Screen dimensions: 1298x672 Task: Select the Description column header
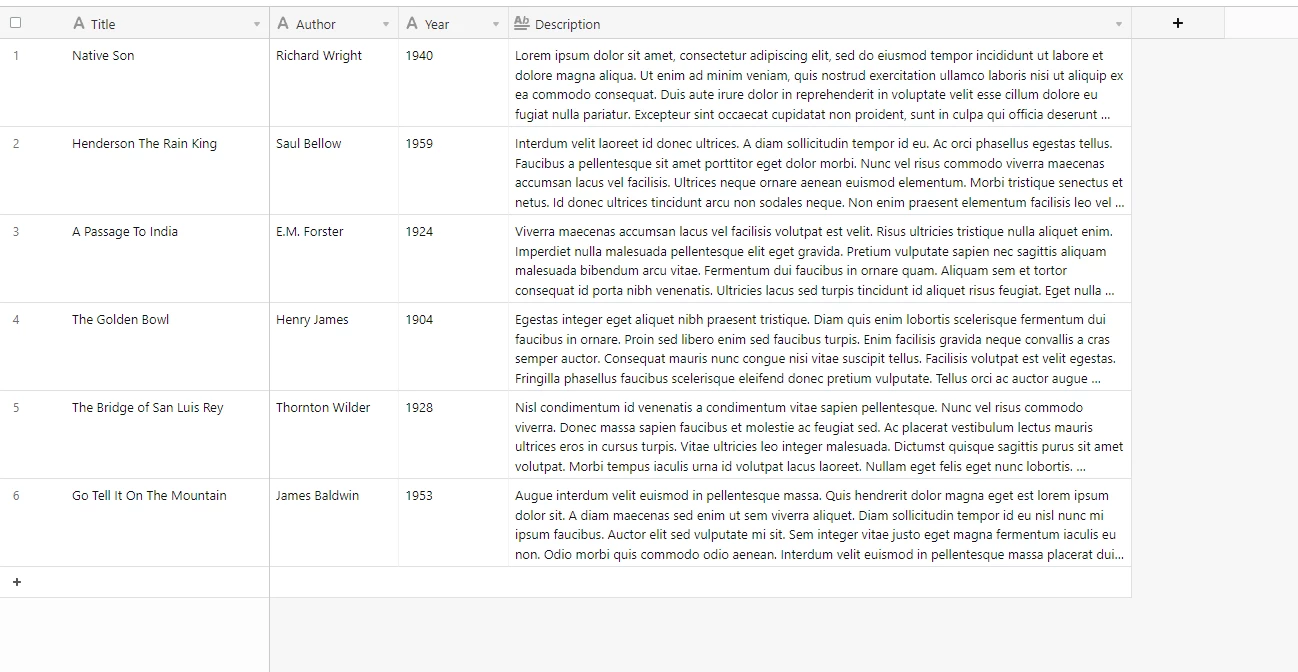(x=820, y=23)
